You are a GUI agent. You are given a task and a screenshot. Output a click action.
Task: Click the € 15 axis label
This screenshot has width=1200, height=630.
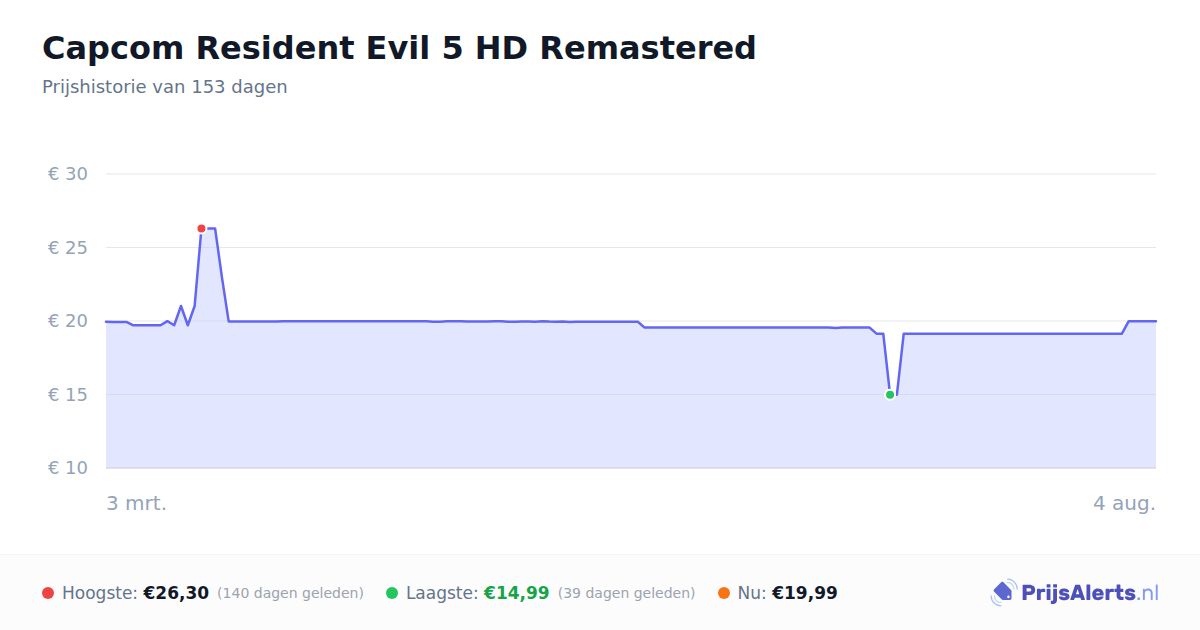click(68, 395)
